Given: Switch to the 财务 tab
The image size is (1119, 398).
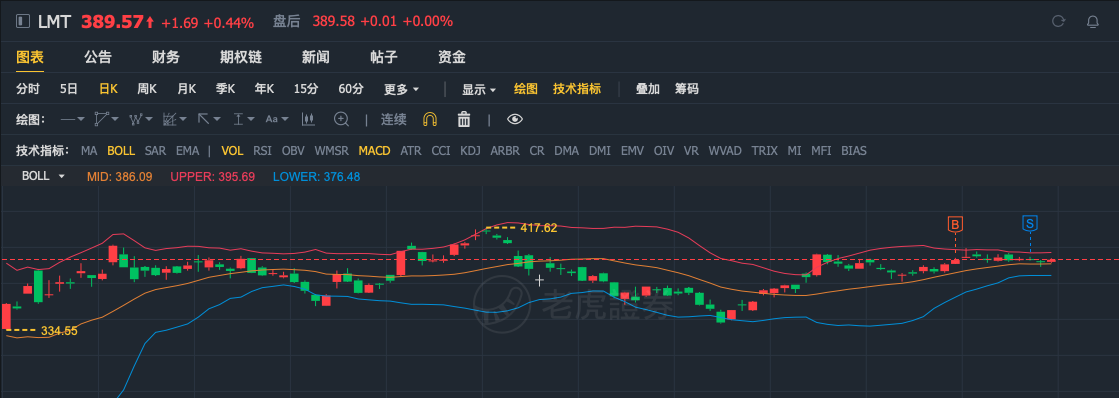Looking at the screenshot, I should [x=166, y=58].
